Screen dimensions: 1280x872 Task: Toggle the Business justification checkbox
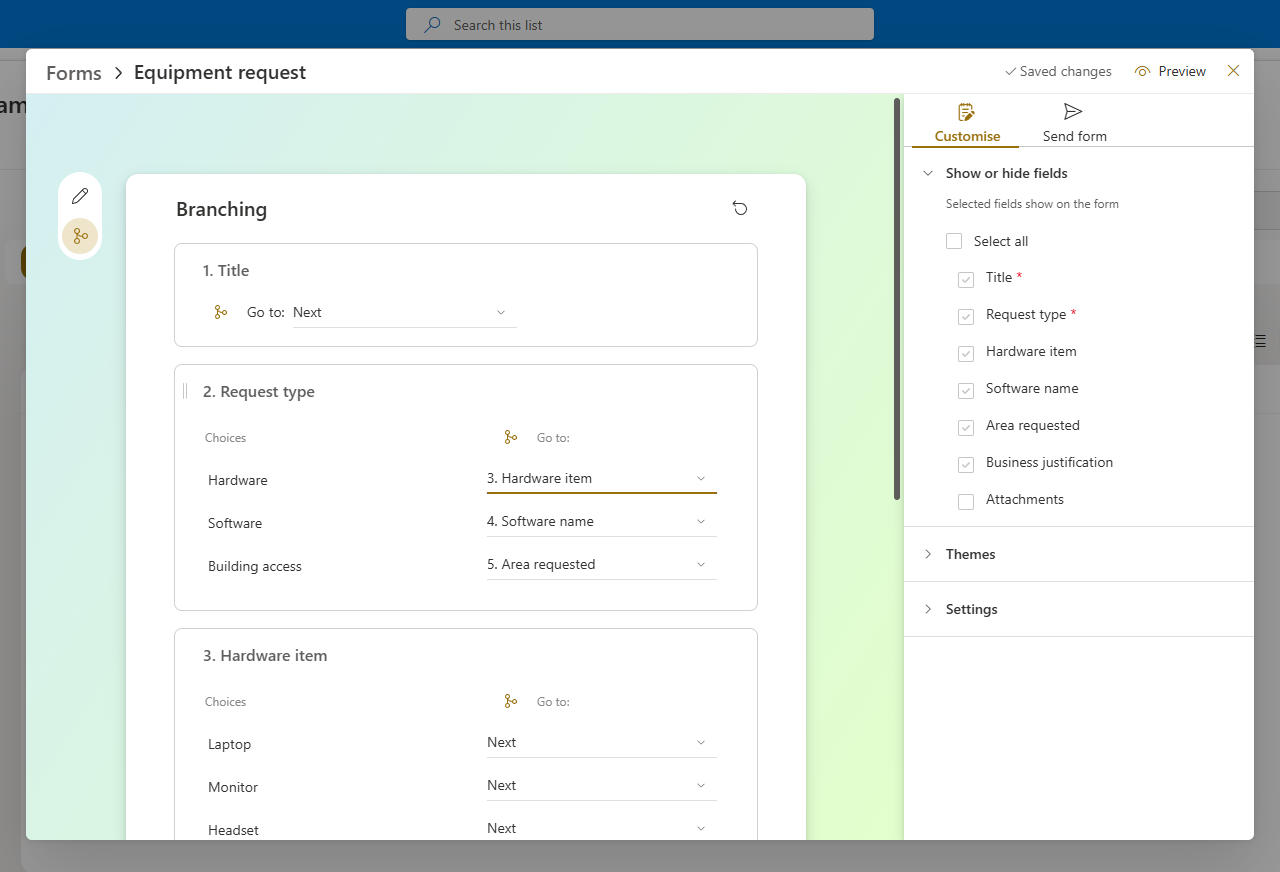click(x=966, y=465)
